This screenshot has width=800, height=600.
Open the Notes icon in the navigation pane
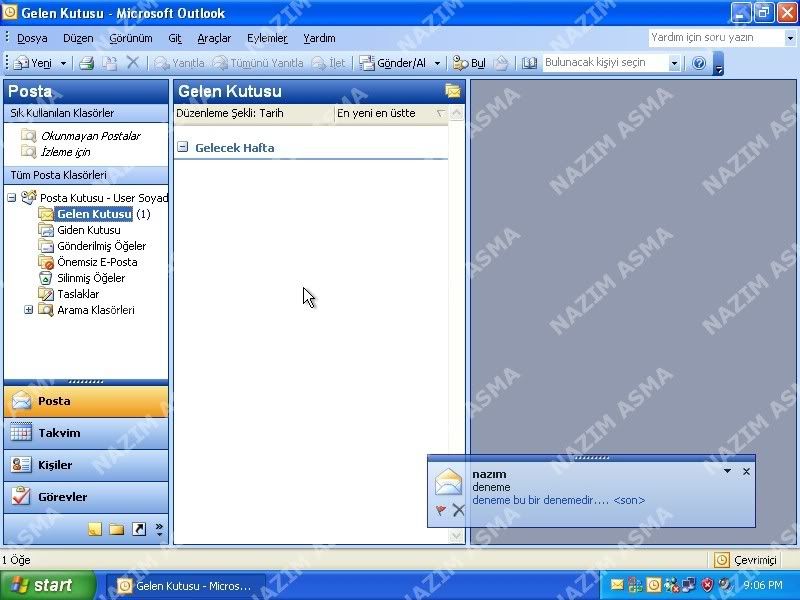tap(95, 529)
